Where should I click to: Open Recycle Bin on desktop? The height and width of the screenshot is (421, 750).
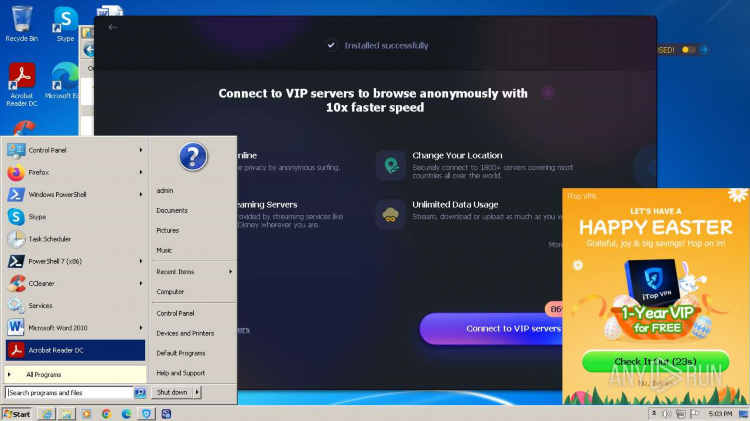click(x=22, y=23)
